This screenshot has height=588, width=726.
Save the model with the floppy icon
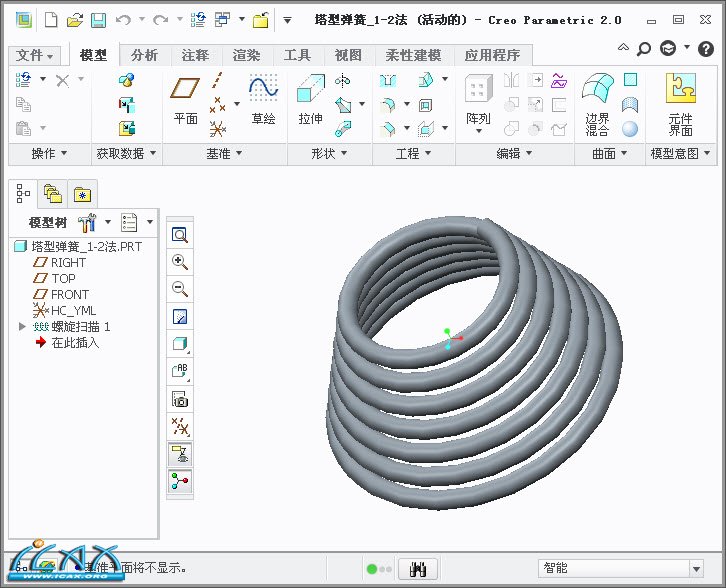tap(98, 20)
